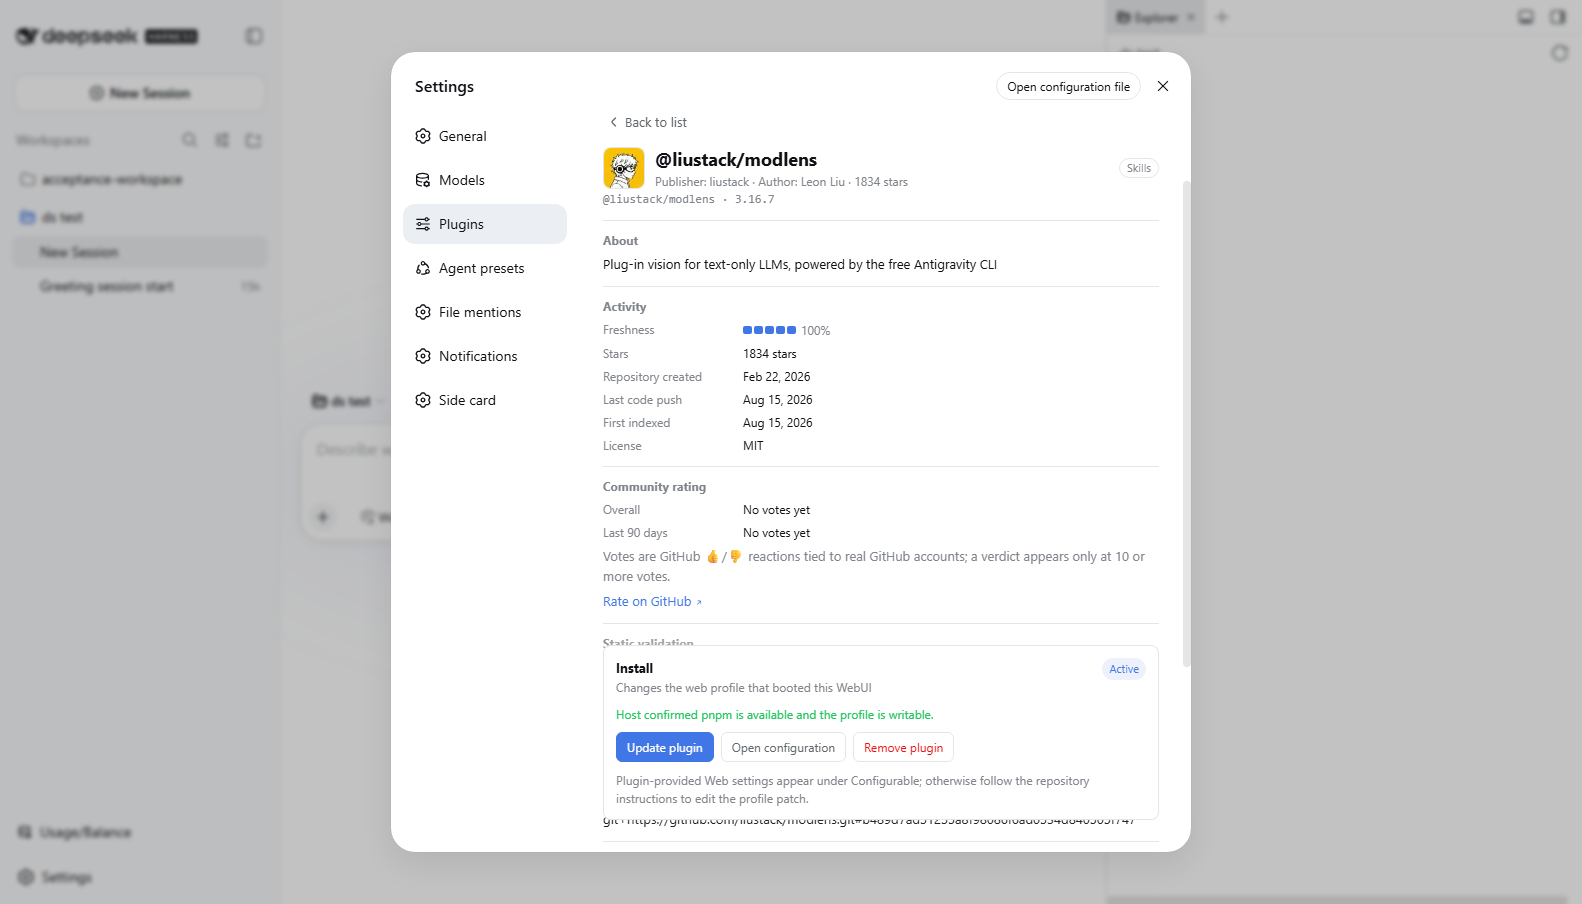The height and width of the screenshot is (904, 1582).
Task: Click search icon in Workspaces header
Action: click(189, 140)
